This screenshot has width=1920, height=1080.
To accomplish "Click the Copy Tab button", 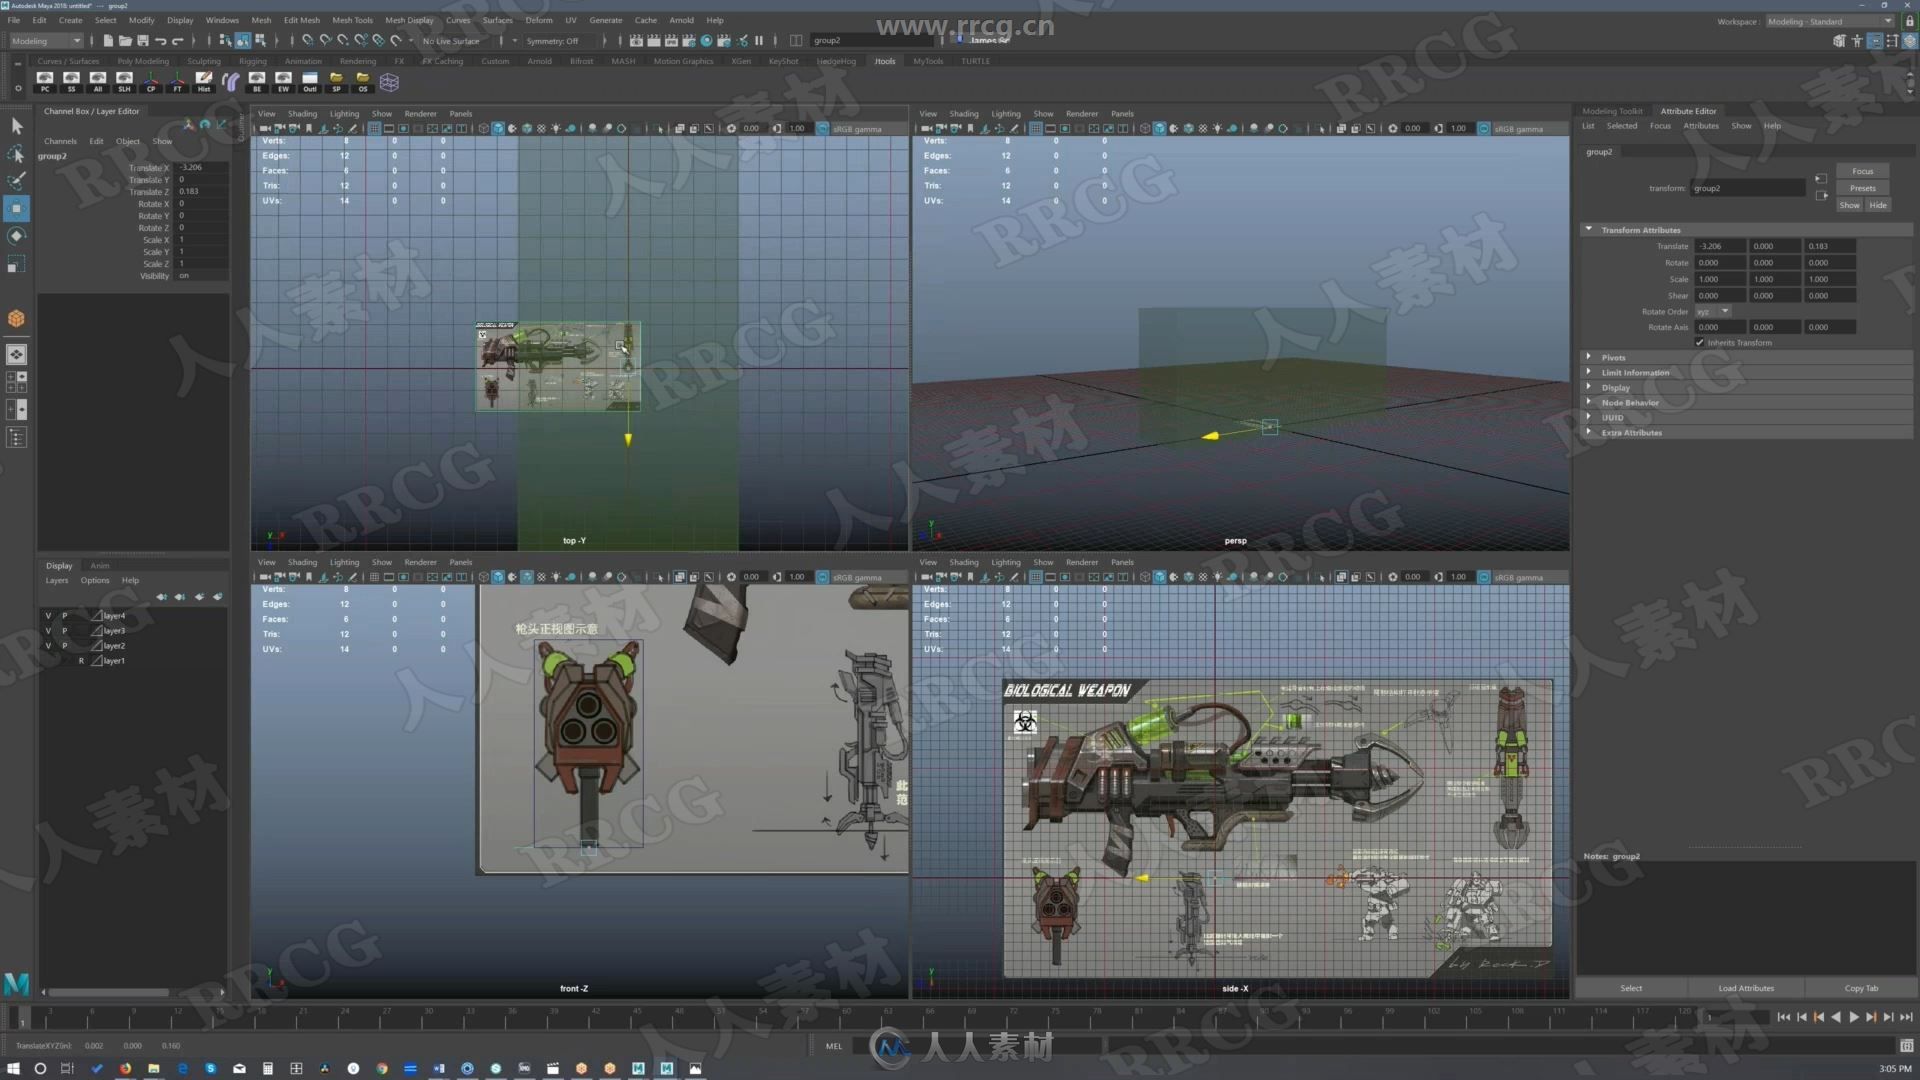I will 1861,988.
